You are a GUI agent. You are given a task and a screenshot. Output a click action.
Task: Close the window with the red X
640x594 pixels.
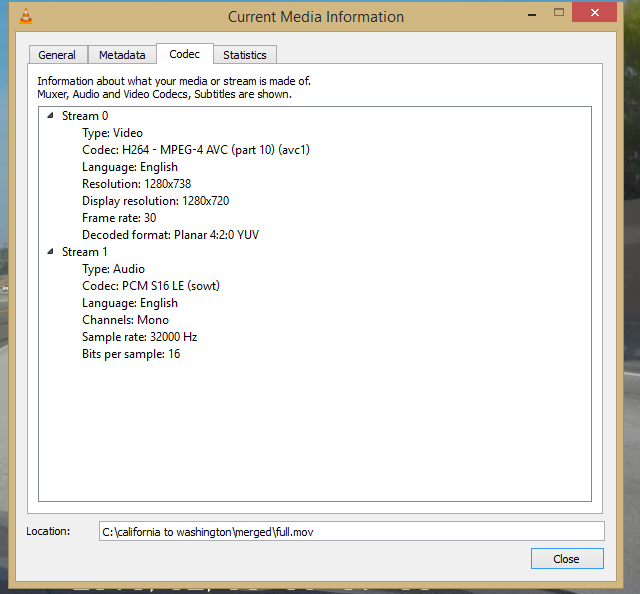pyautogui.click(x=594, y=13)
